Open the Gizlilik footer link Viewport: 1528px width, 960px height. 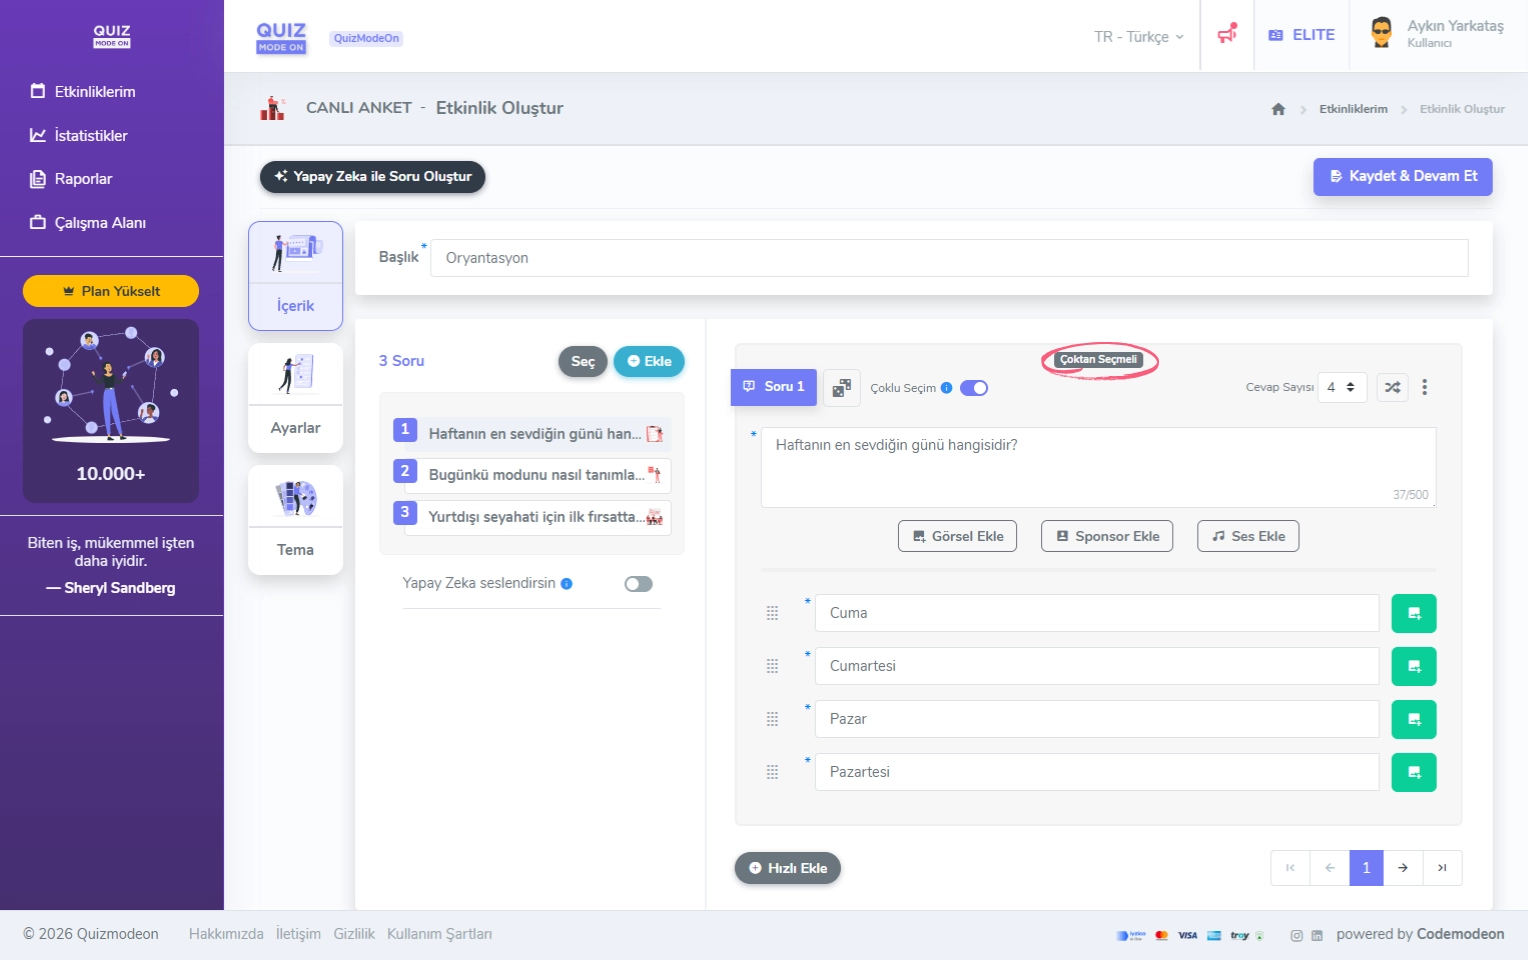coord(354,934)
